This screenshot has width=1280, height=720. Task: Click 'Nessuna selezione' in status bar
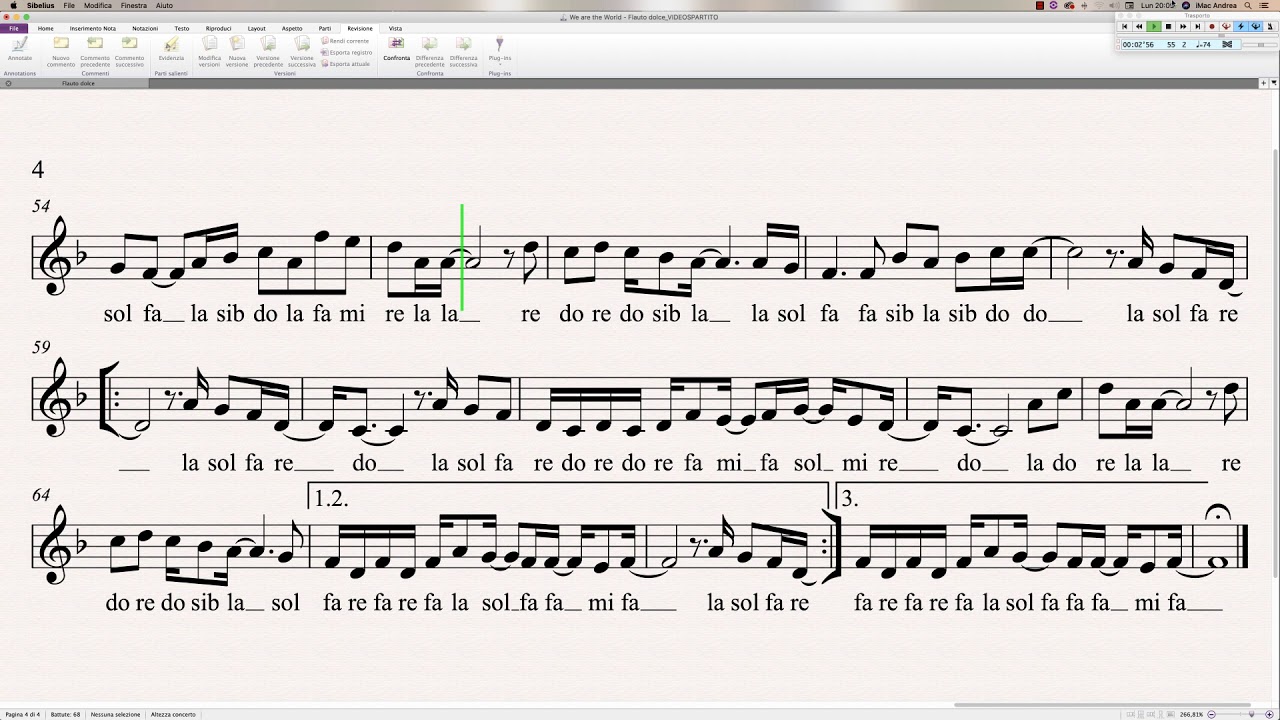tap(115, 714)
